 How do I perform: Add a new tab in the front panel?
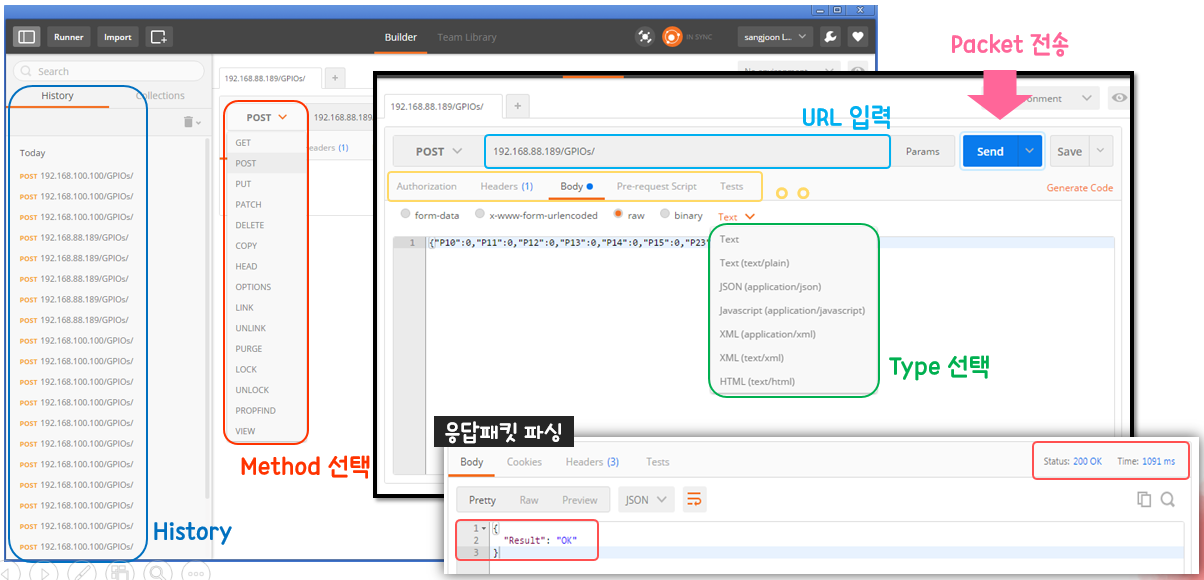click(517, 105)
